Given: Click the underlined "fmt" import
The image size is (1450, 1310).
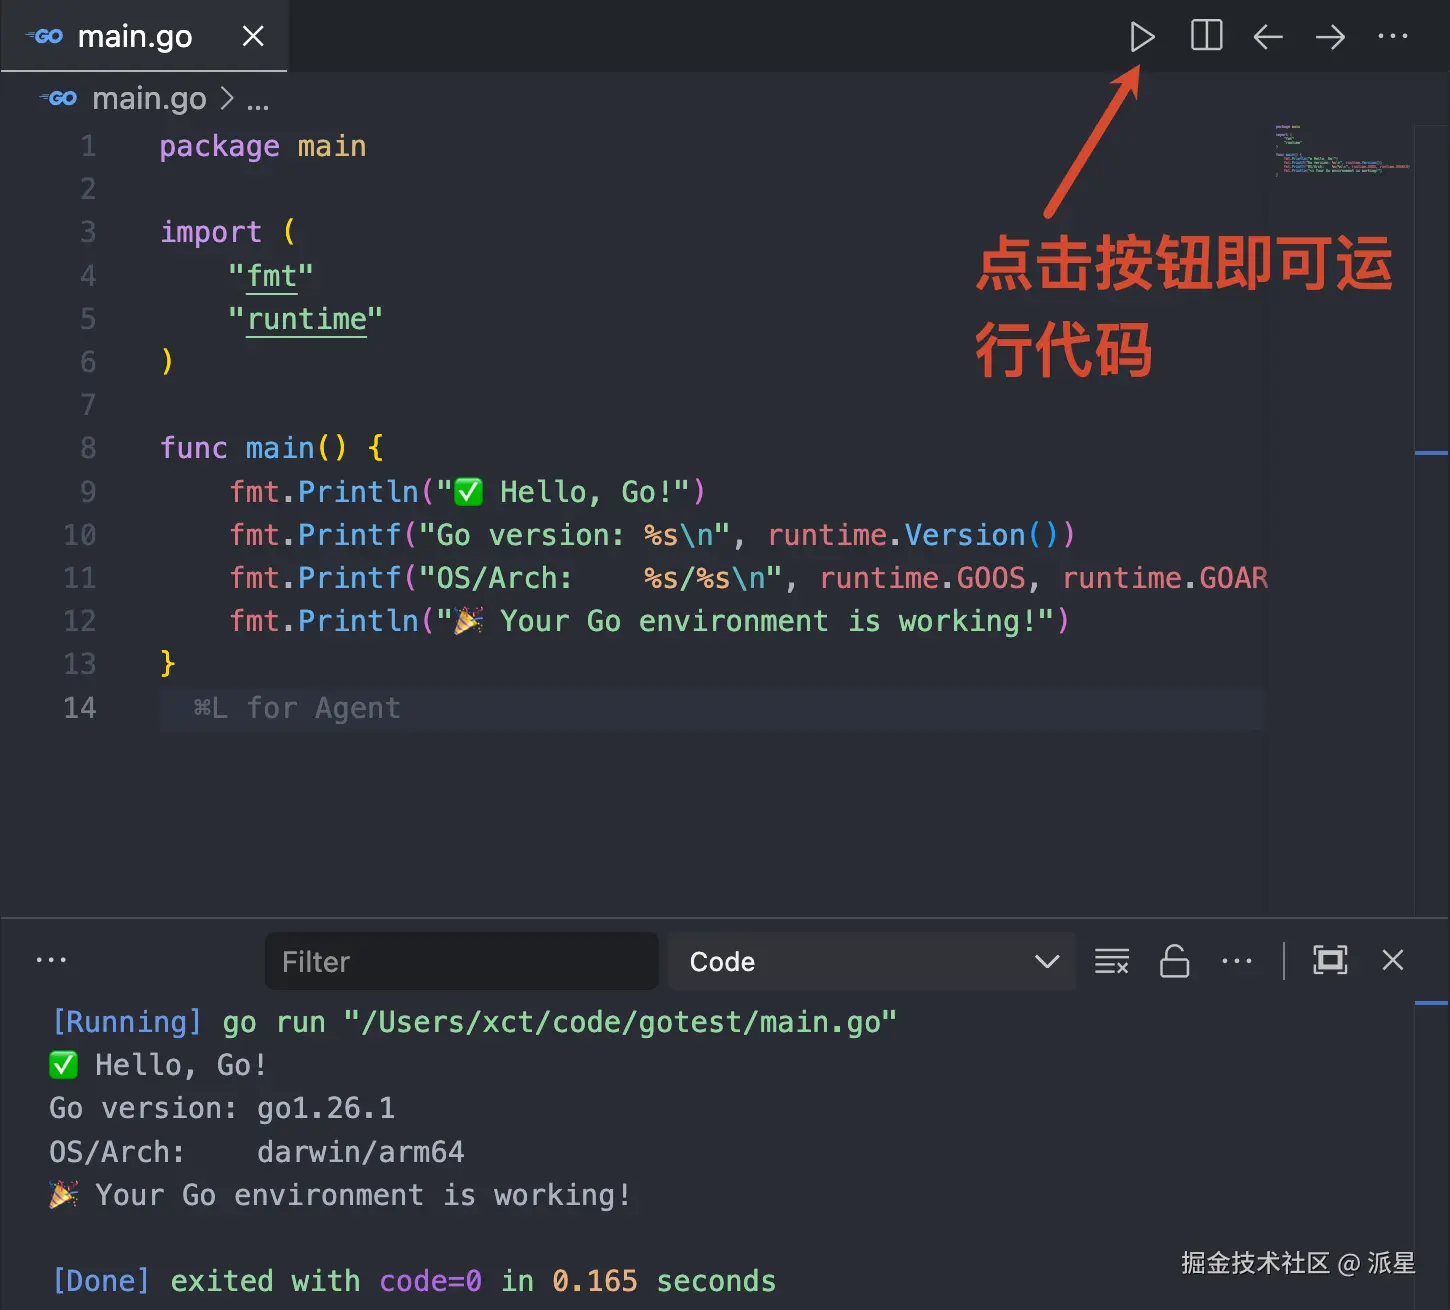Looking at the screenshot, I should [x=272, y=275].
